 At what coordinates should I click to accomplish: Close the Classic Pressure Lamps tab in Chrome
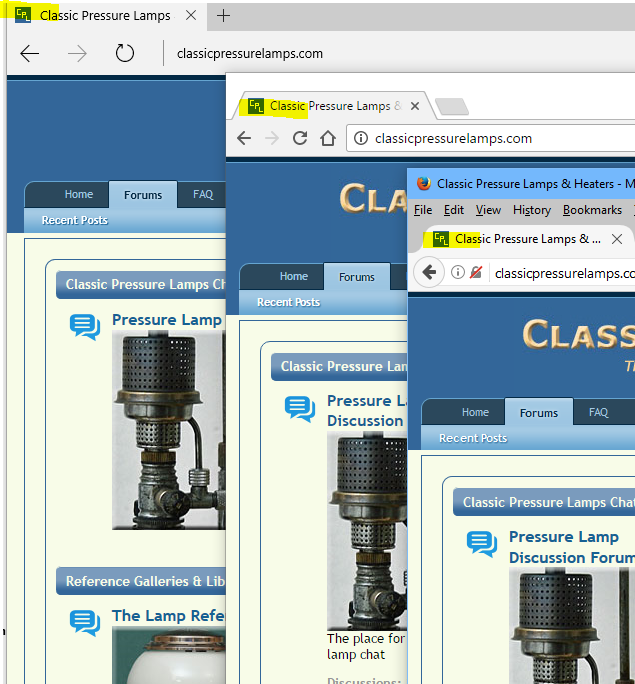[x=415, y=106]
